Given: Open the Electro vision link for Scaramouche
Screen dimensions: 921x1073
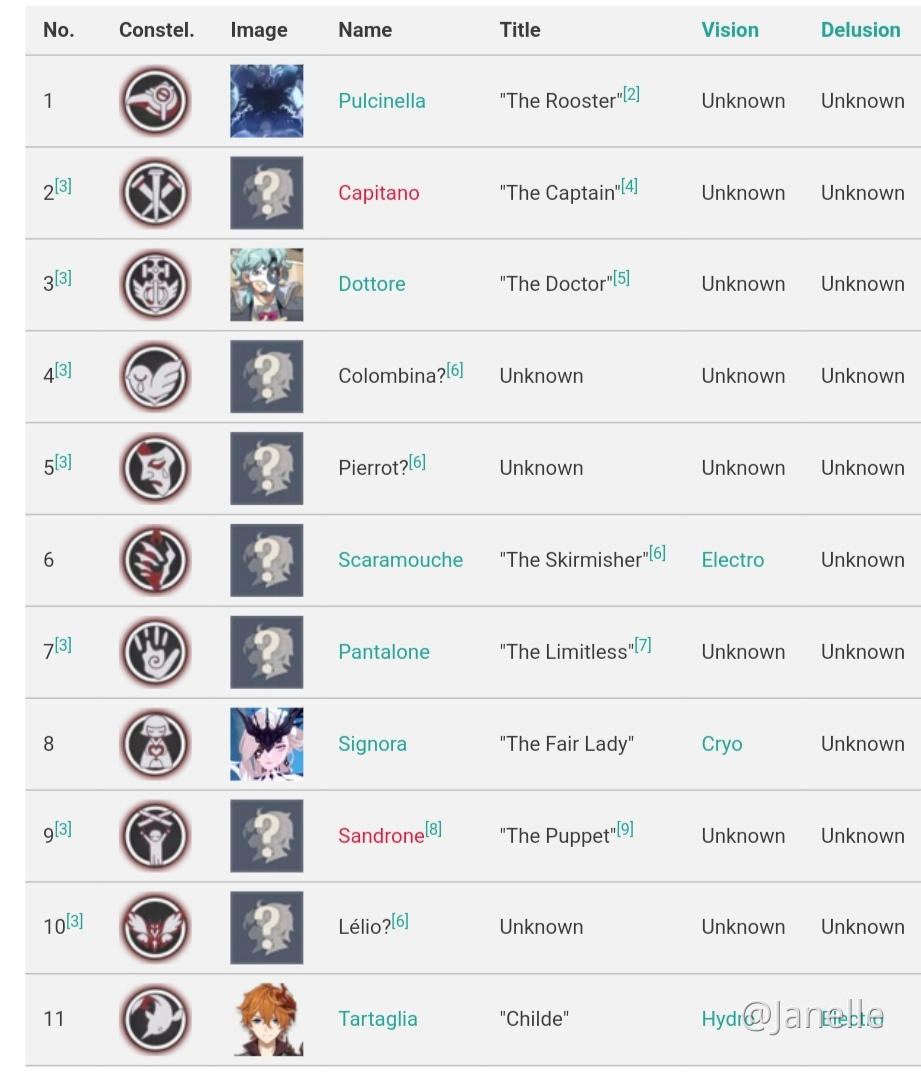Looking at the screenshot, I should [x=733, y=560].
